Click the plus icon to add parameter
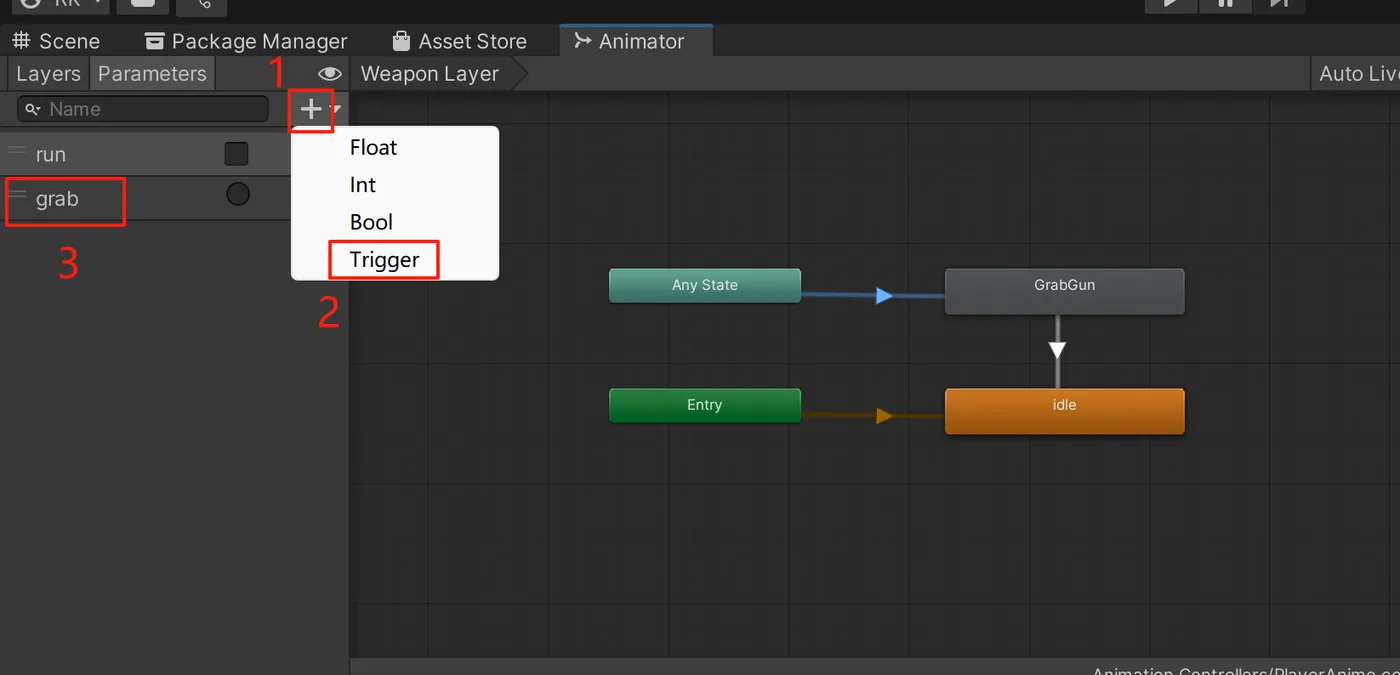Screen dimensions: 1400x675 [311, 109]
